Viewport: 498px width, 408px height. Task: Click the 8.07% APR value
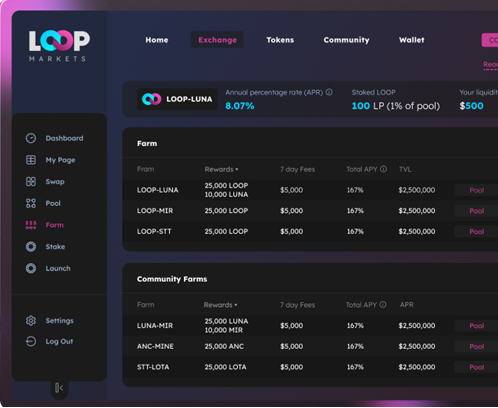240,106
